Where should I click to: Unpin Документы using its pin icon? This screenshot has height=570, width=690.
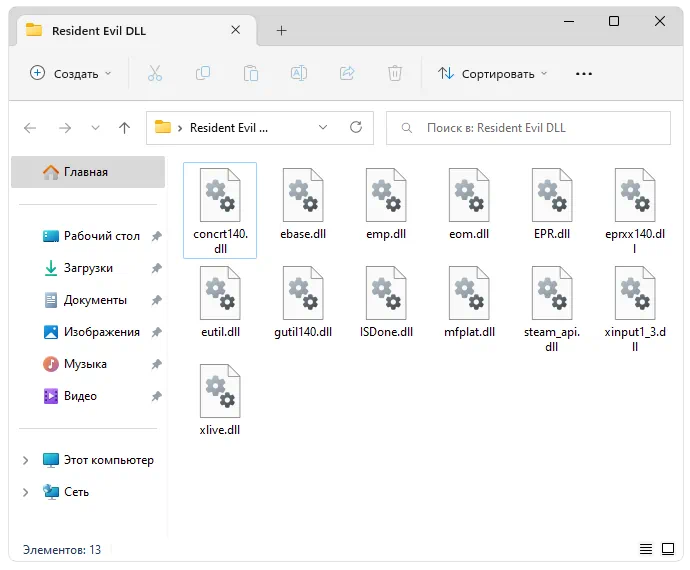coord(156,301)
